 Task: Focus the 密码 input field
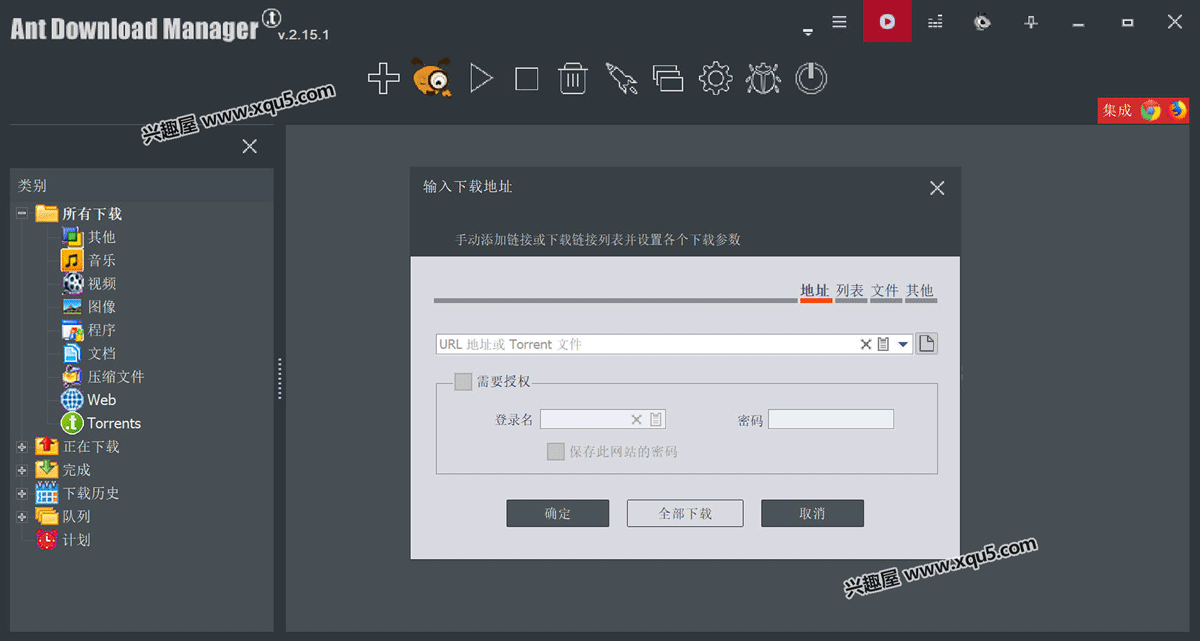tap(831, 419)
